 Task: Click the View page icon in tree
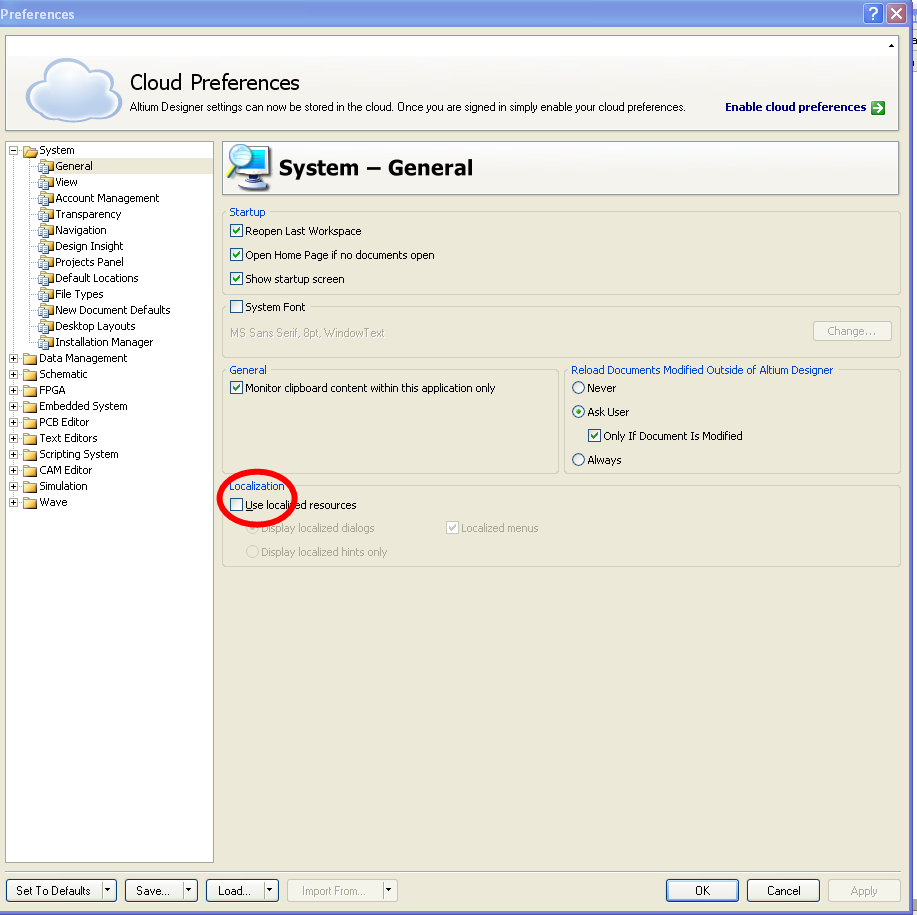pyautogui.click(x=46, y=182)
